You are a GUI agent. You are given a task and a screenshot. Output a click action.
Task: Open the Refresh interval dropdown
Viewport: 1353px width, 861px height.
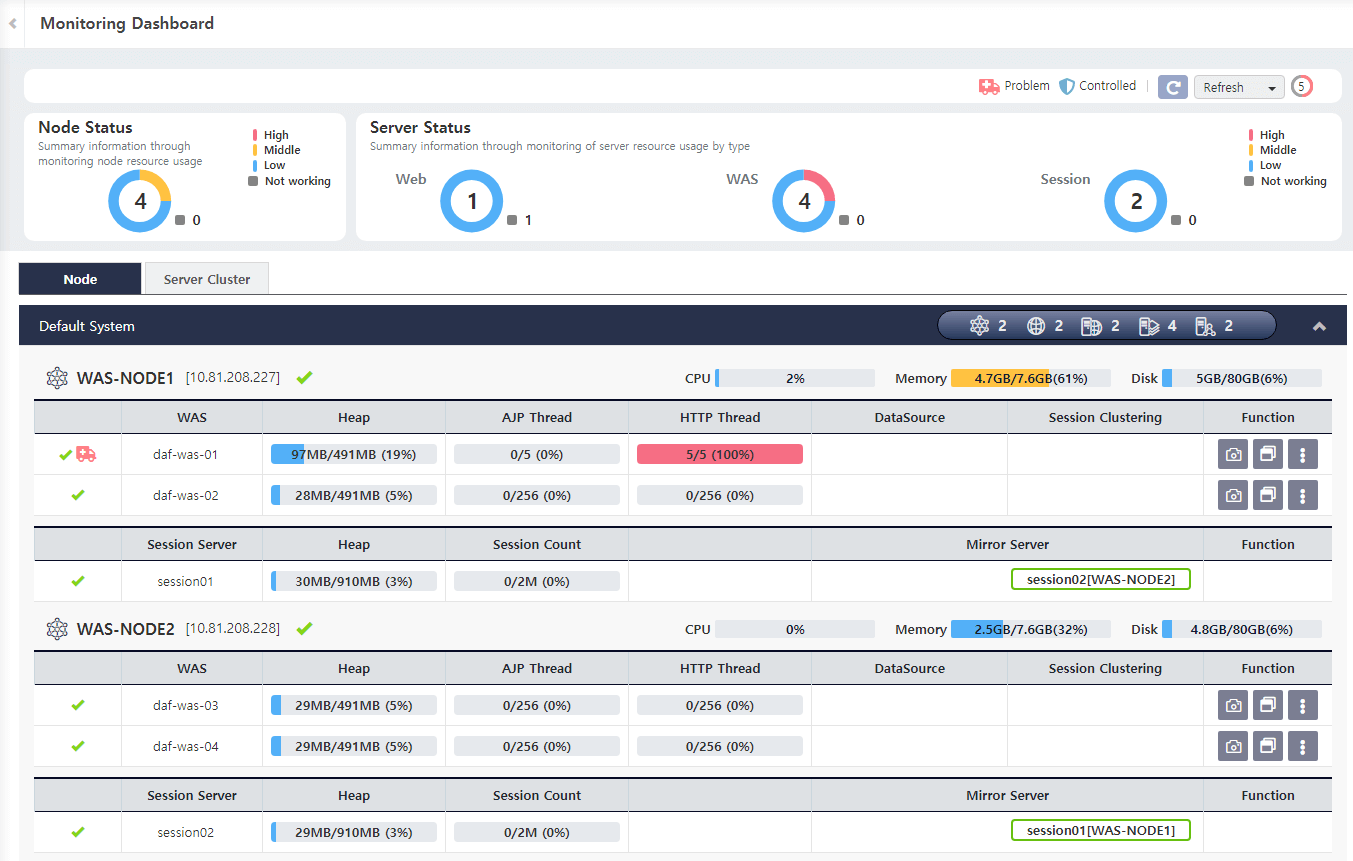point(1238,86)
